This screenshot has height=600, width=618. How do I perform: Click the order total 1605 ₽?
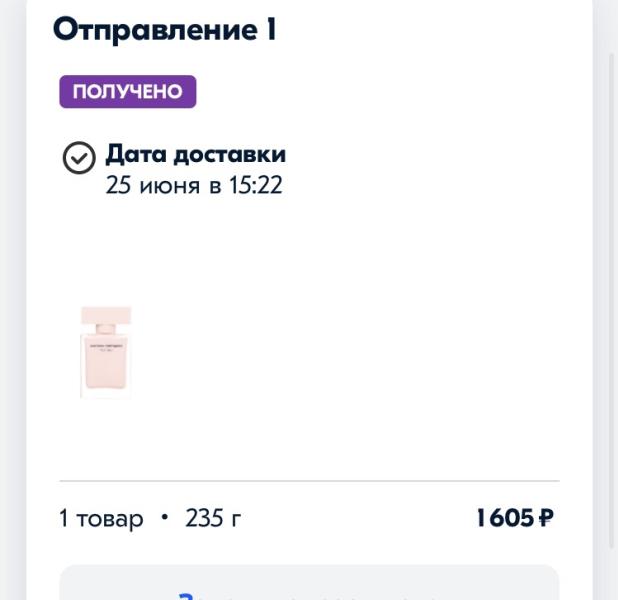pos(514,518)
